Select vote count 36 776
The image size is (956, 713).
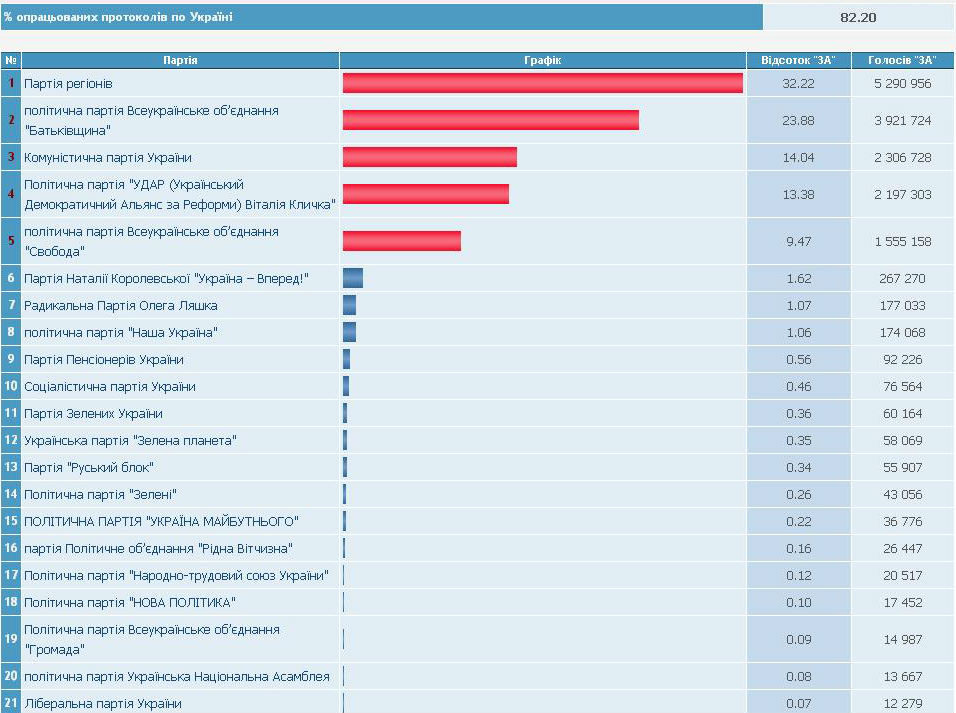tap(902, 521)
